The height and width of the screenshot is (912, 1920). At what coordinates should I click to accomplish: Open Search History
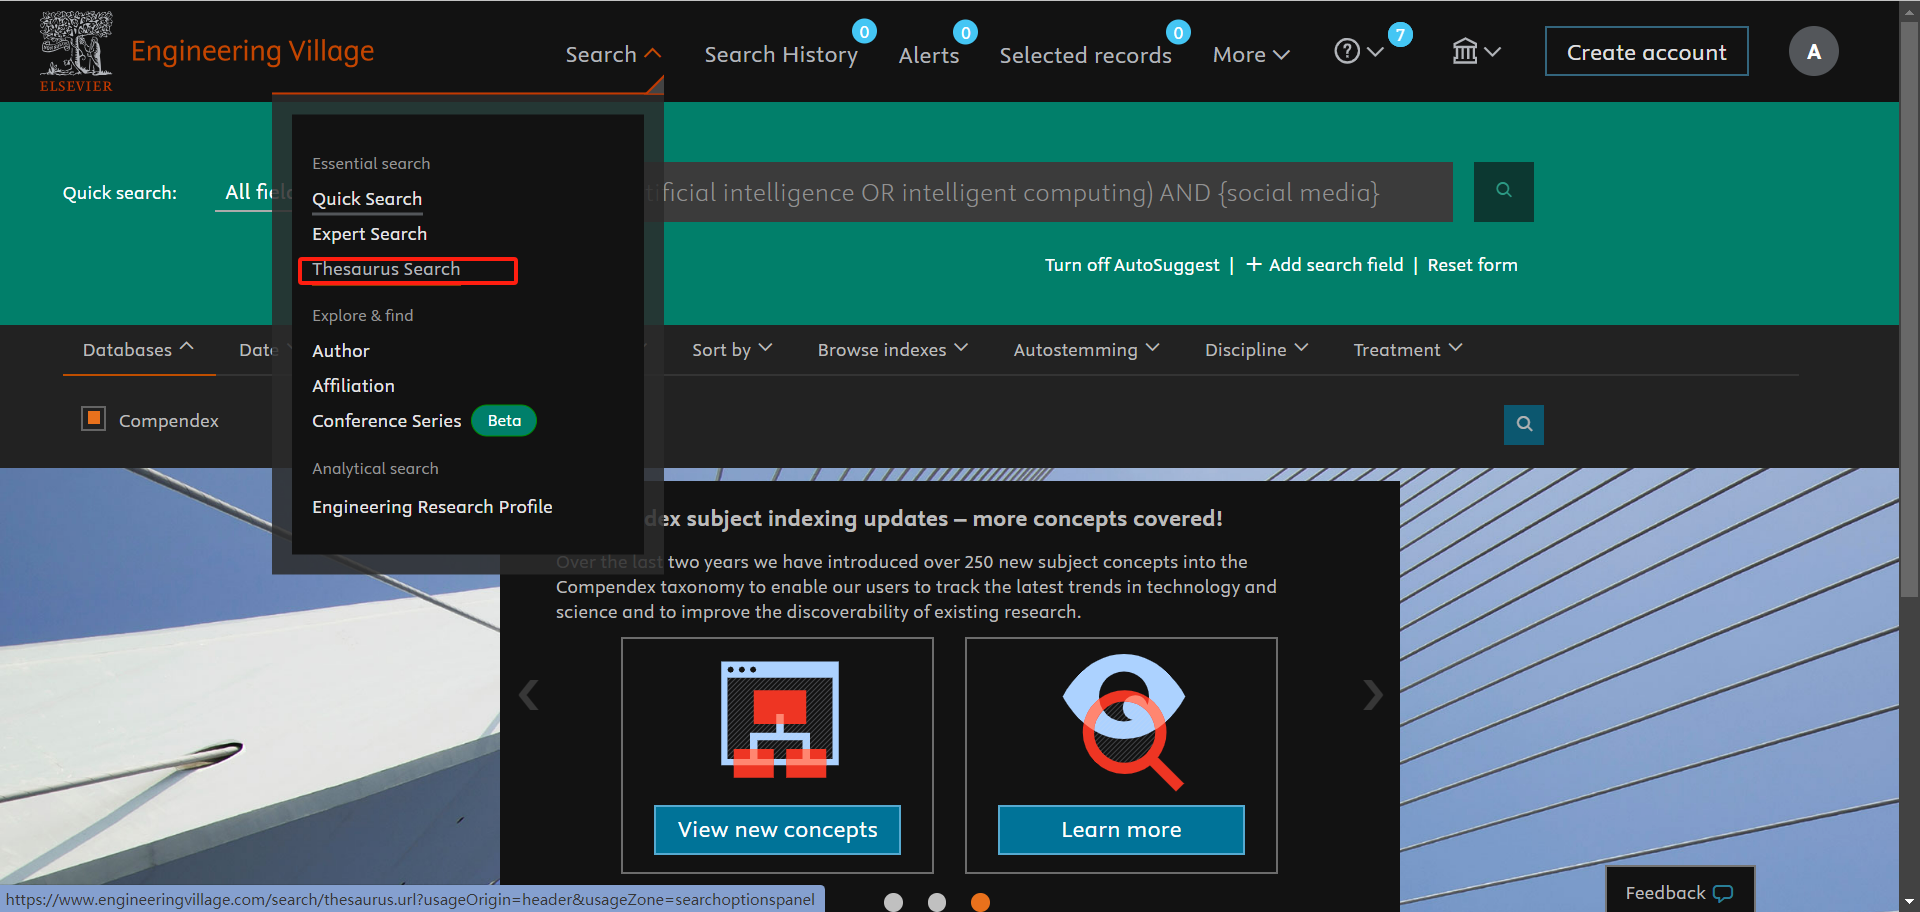(781, 54)
